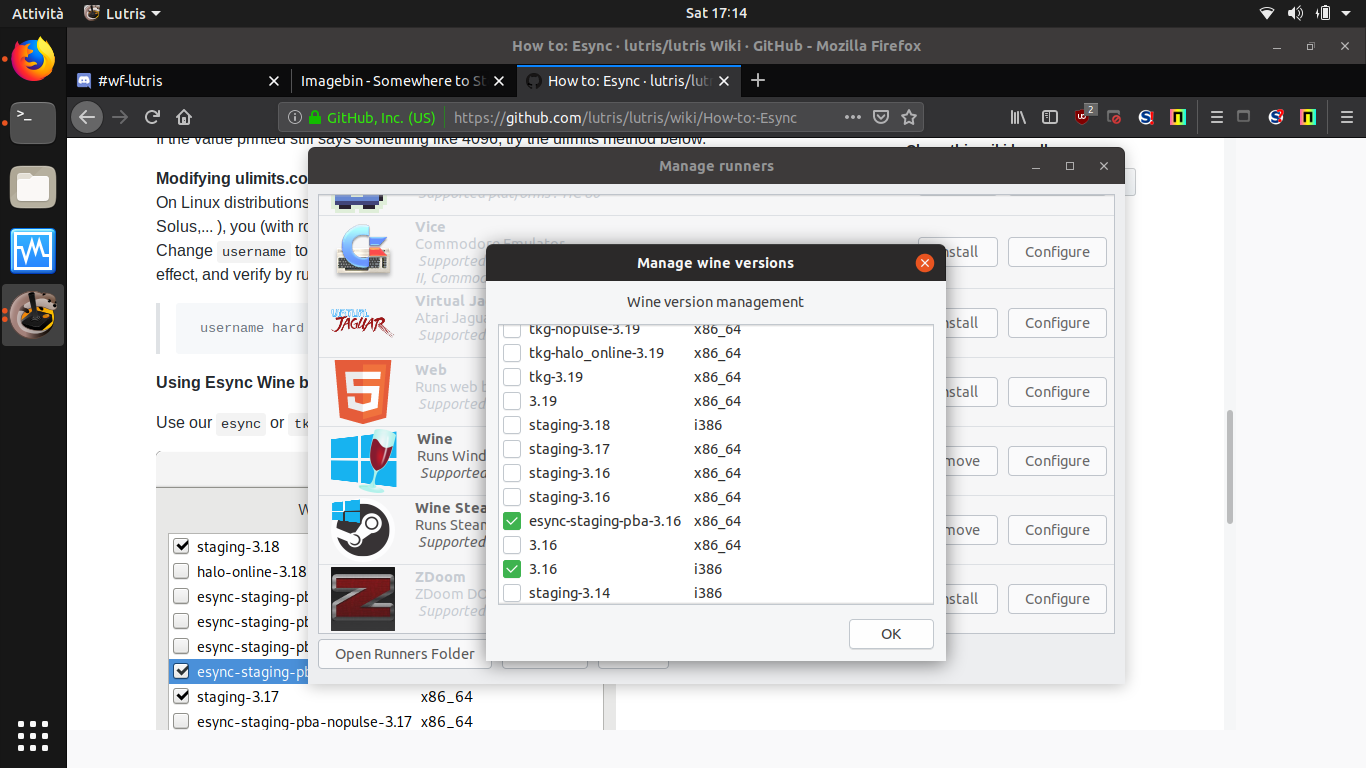This screenshot has height=768, width=1366.
Task: Bookmark this page with the star
Action: 909,117
